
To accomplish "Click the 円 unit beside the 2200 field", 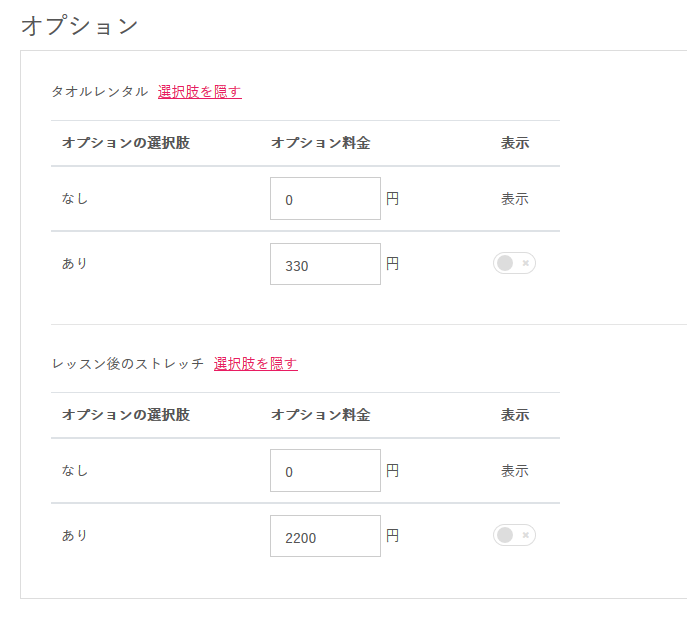I will [393, 536].
